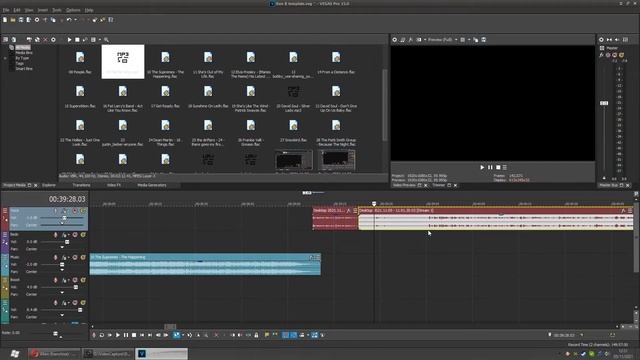Click the Beds track header menu icon
Viewport: 640px width, 360px height.
[x=5, y=235]
